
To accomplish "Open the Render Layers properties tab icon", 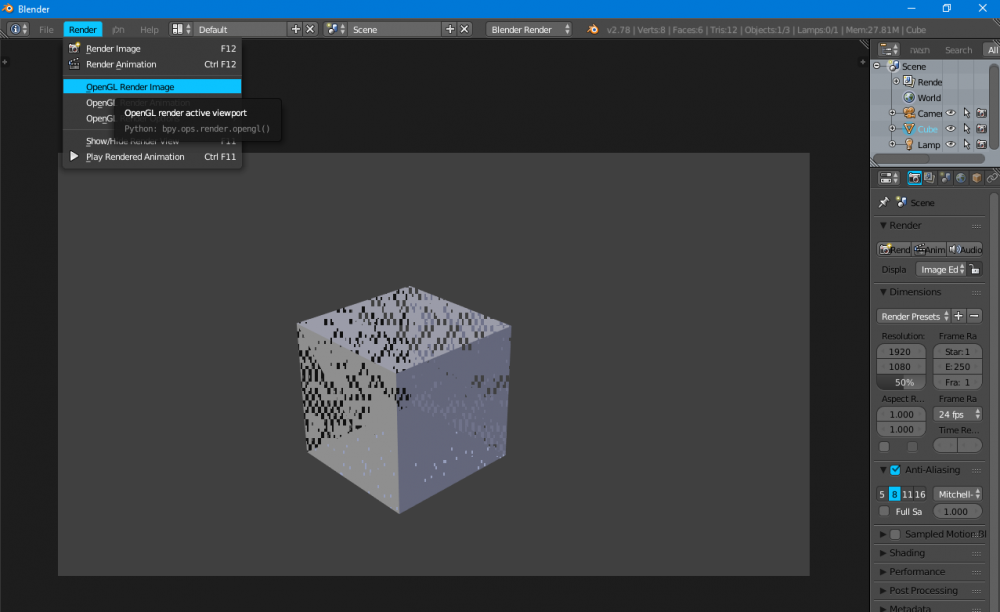I will pos(930,178).
